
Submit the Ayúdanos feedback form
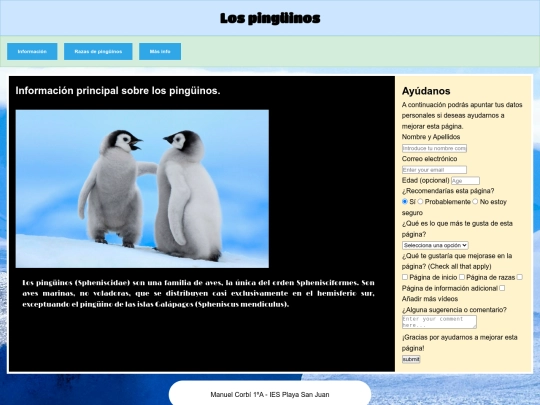point(411,359)
